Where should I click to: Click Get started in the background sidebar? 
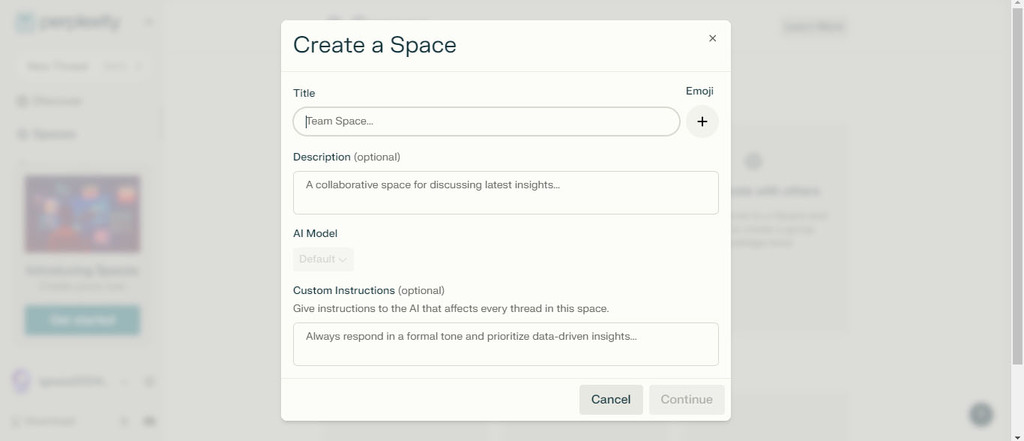pyautogui.click(x=82, y=320)
